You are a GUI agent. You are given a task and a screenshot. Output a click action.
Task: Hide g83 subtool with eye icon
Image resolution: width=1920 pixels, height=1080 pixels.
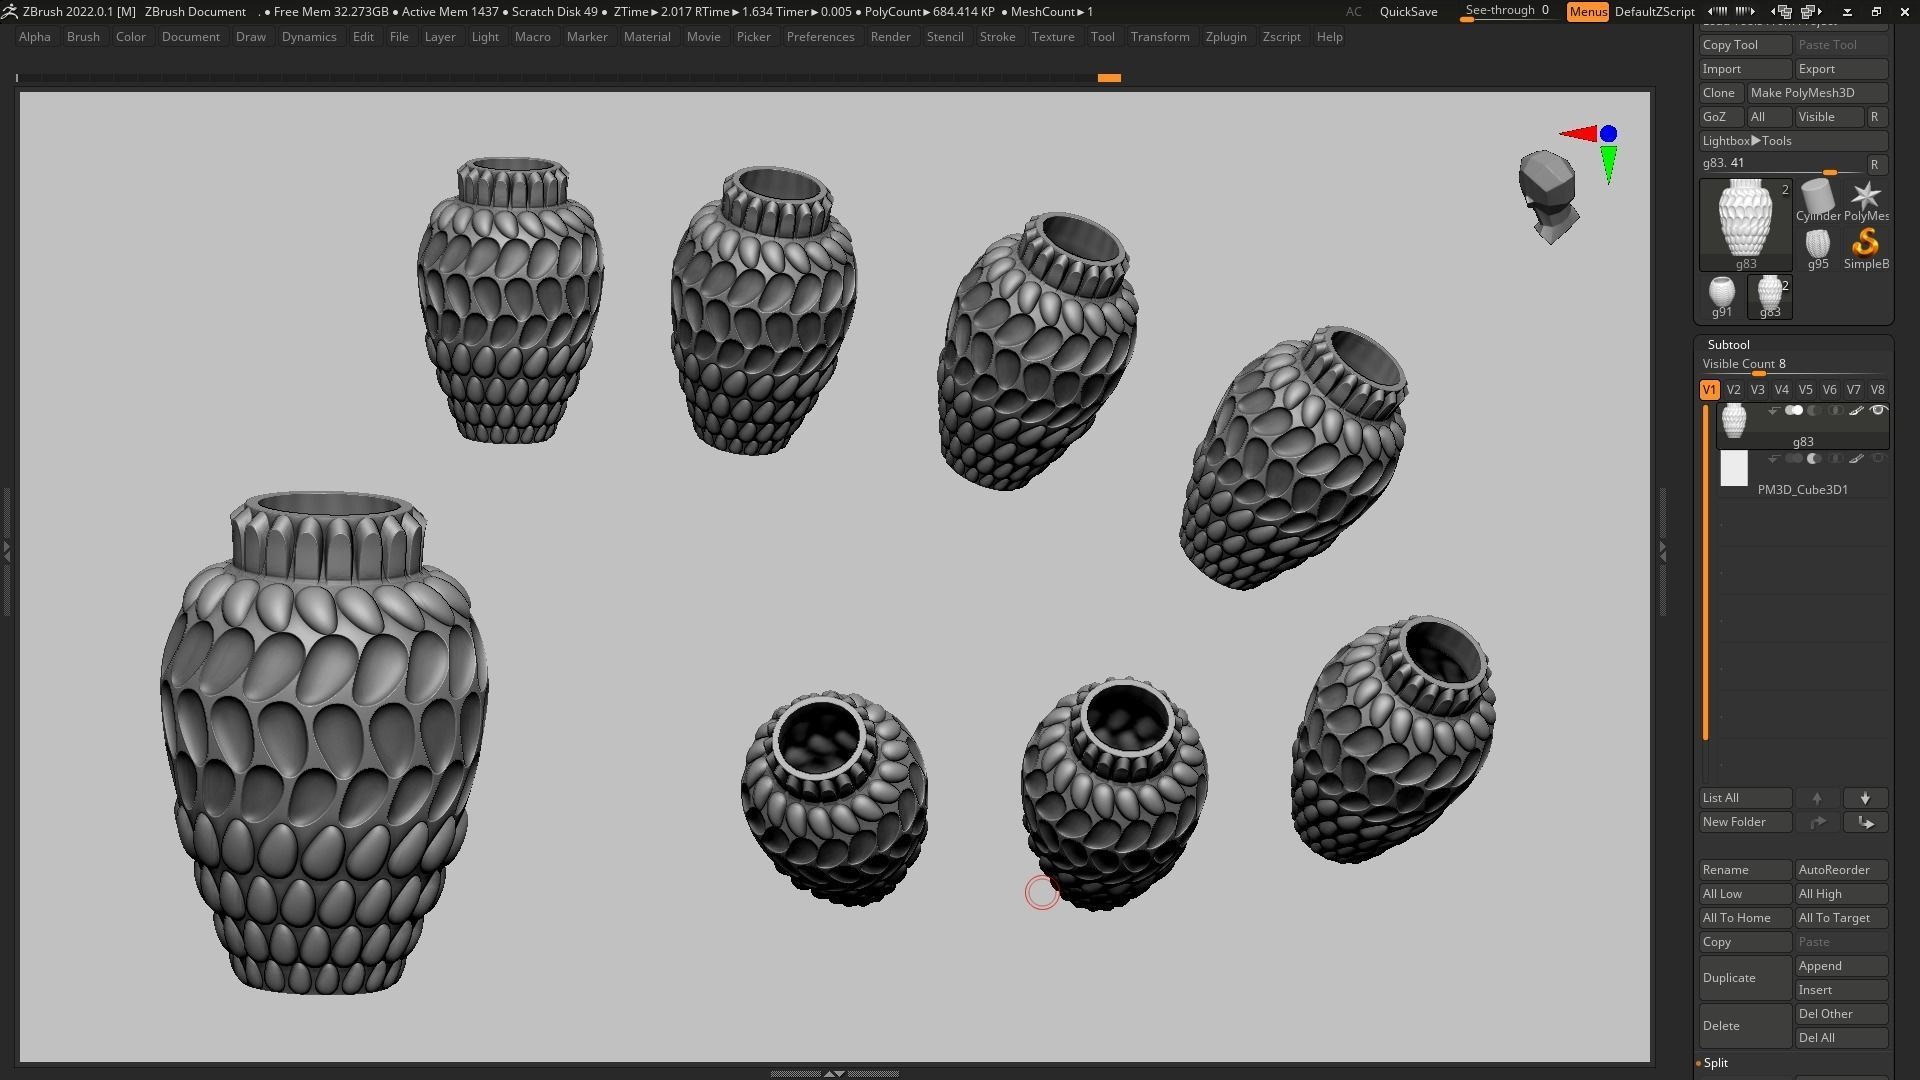pyautogui.click(x=1877, y=411)
